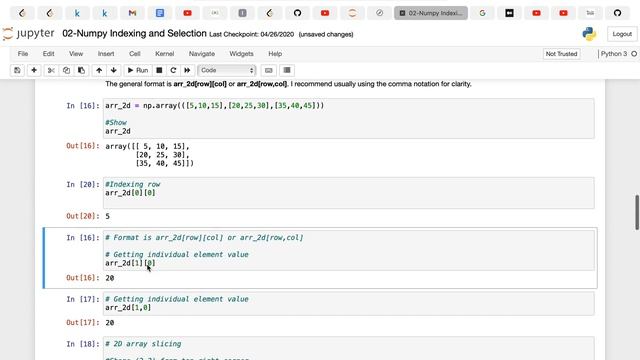
Task: Switch to the first YouTube browser tab
Action: coord(187,13)
